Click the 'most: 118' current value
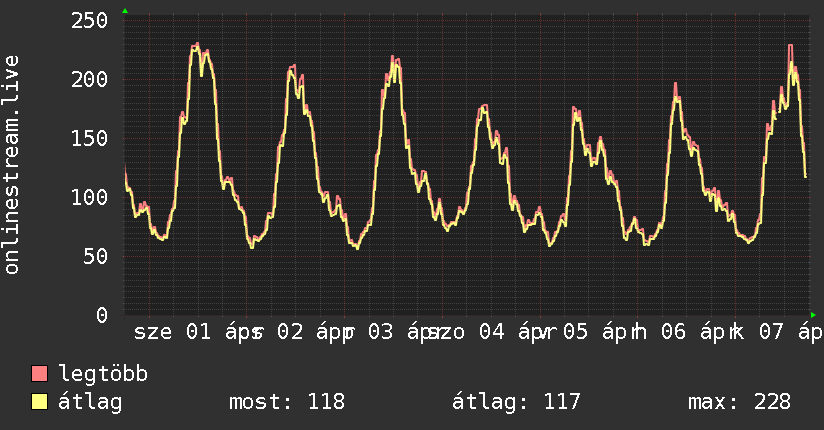The width and height of the screenshot is (824, 430). click(x=287, y=403)
